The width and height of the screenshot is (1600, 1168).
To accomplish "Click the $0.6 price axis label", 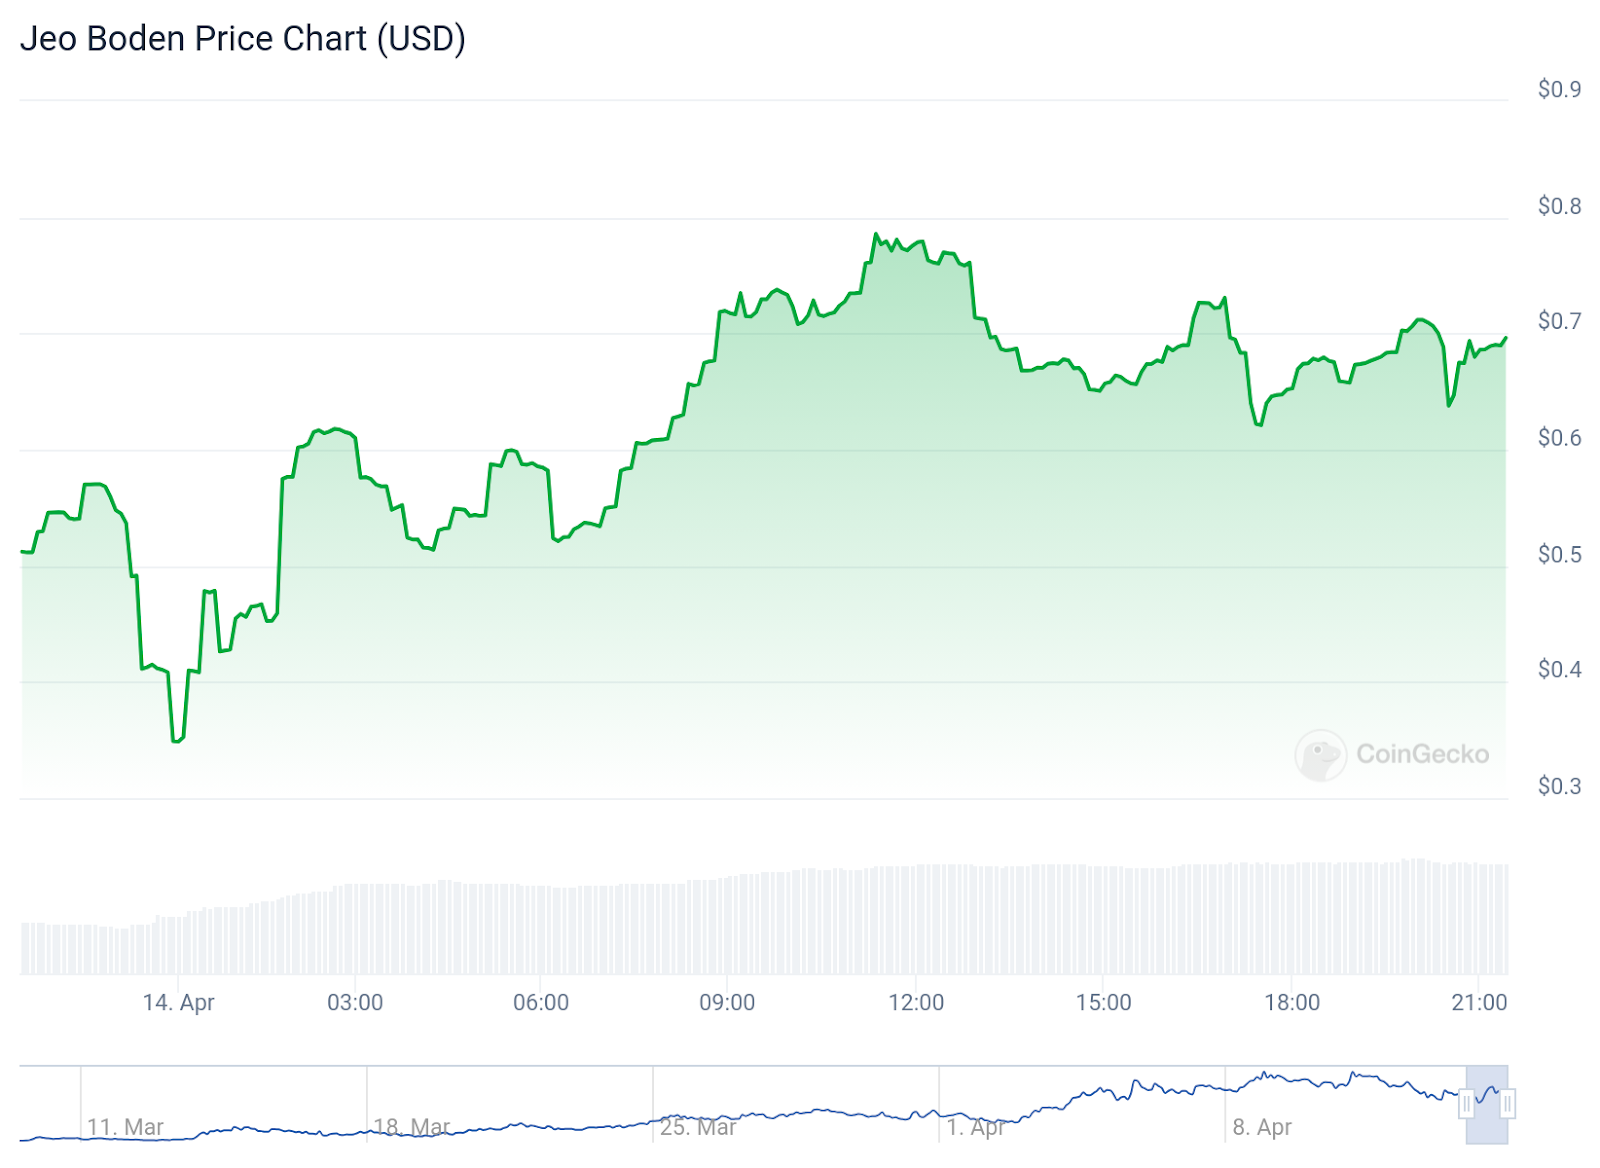I will (1559, 438).
